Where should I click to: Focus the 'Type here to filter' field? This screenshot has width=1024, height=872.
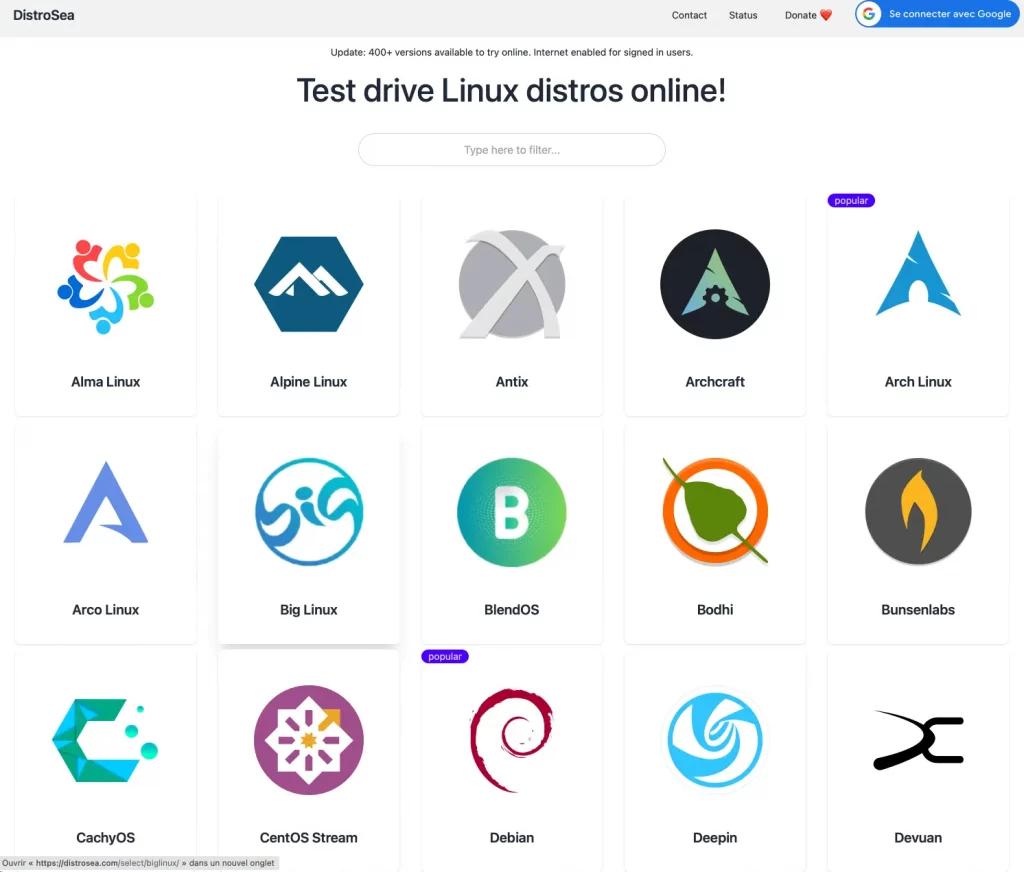pos(512,150)
